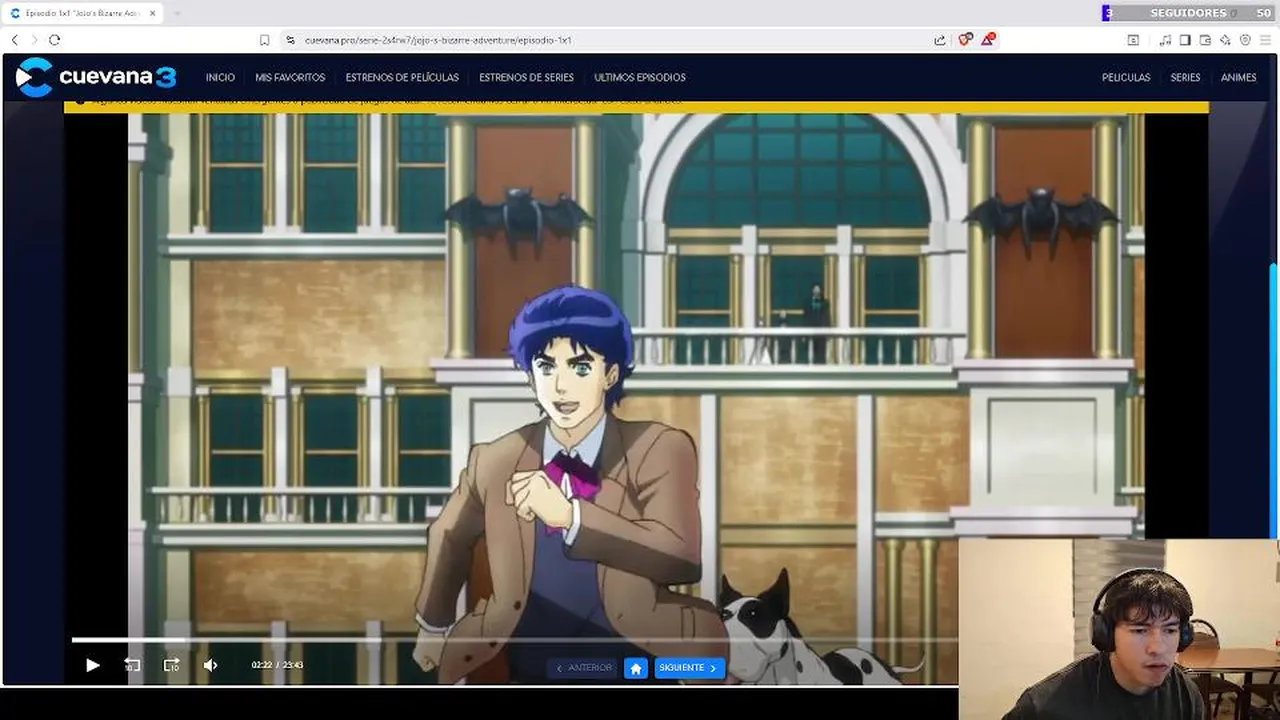Bookmark this page icon
1280x720 pixels.
pyautogui.click(x=264, y=40)
